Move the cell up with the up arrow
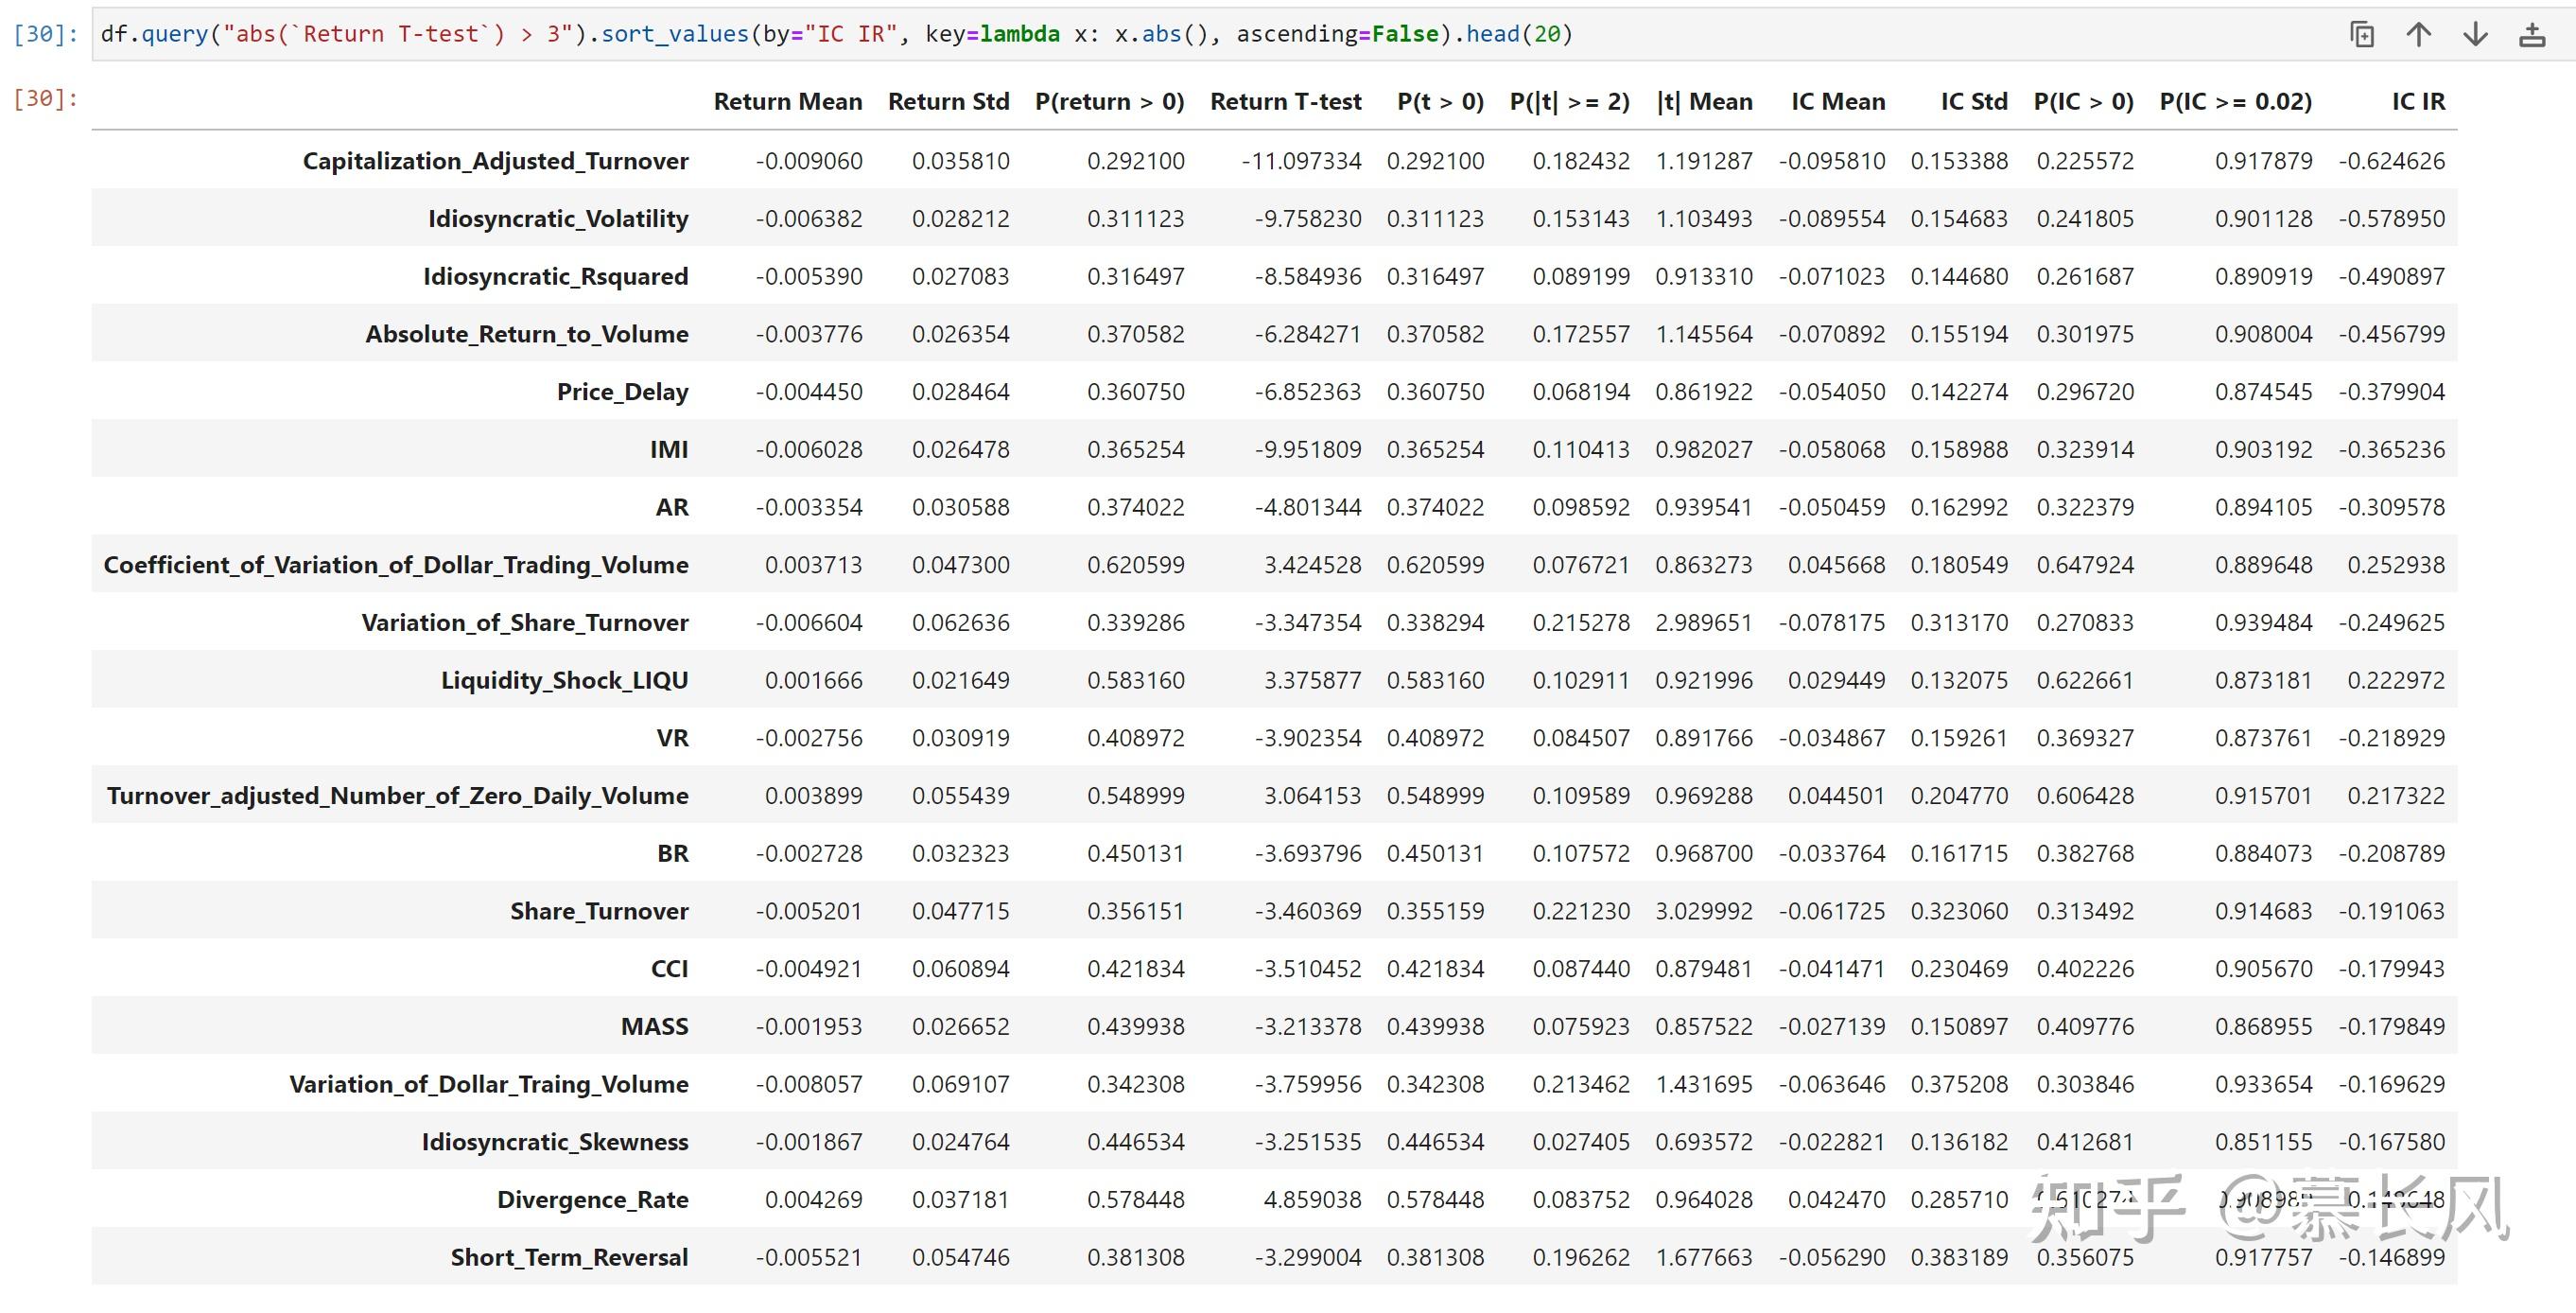Viewport: 2576px width, 1313px height. (2418, 35)
